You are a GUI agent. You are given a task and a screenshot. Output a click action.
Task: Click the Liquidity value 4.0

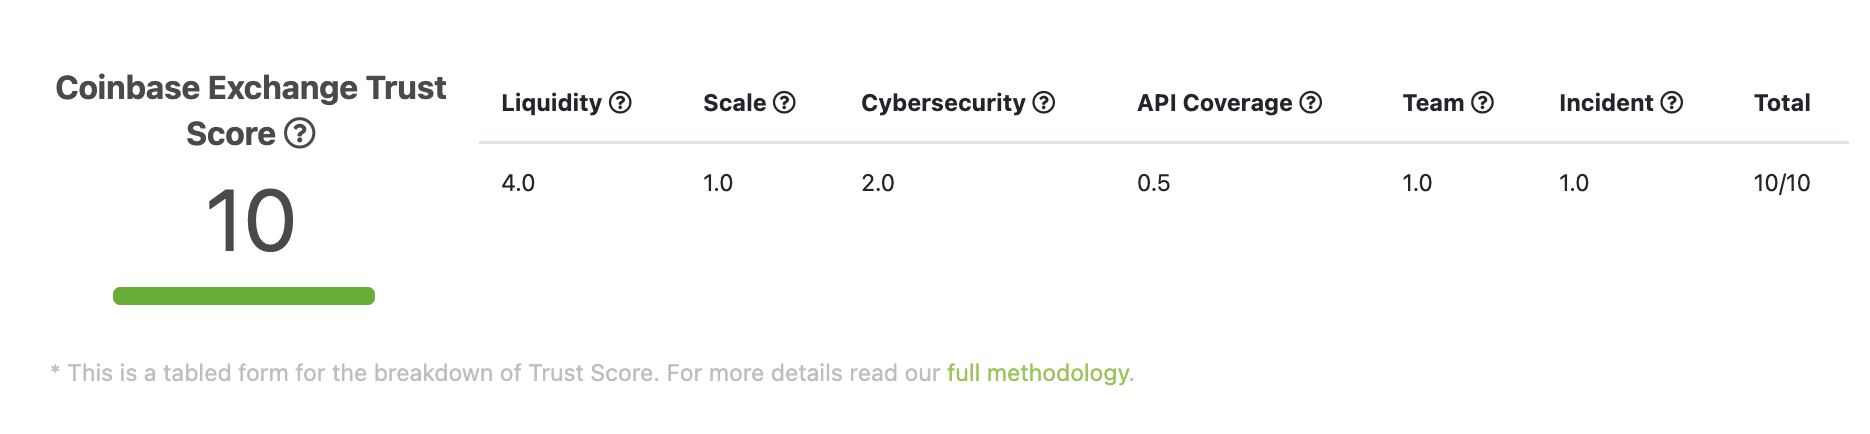518,183
